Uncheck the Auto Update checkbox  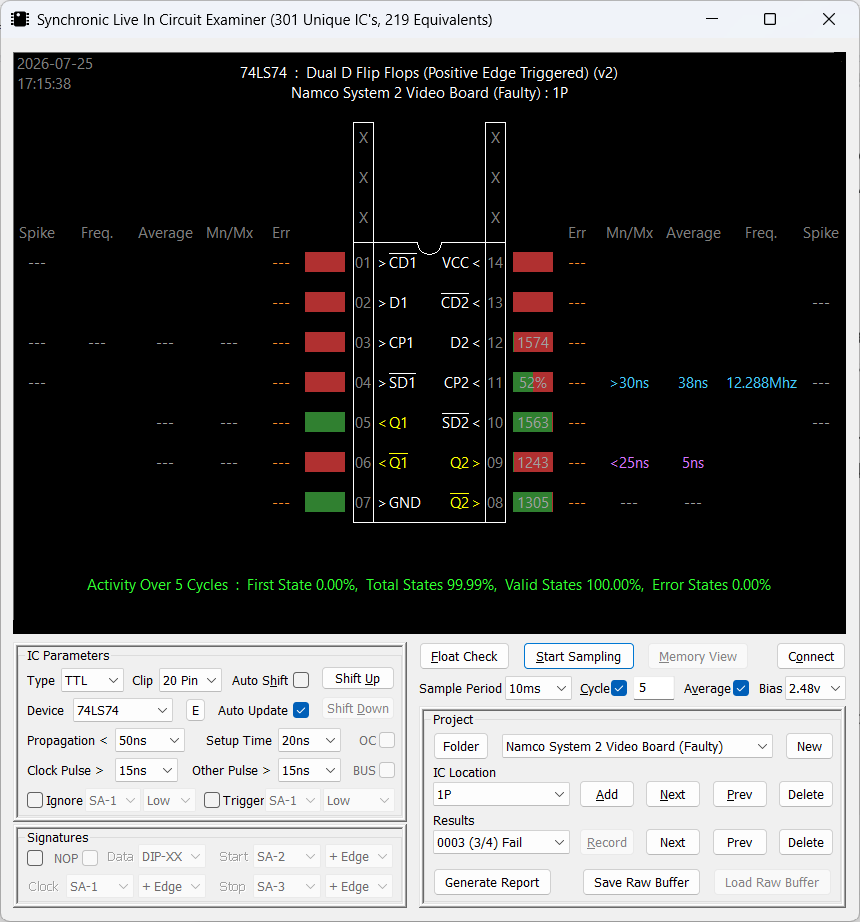coord(301,710)
